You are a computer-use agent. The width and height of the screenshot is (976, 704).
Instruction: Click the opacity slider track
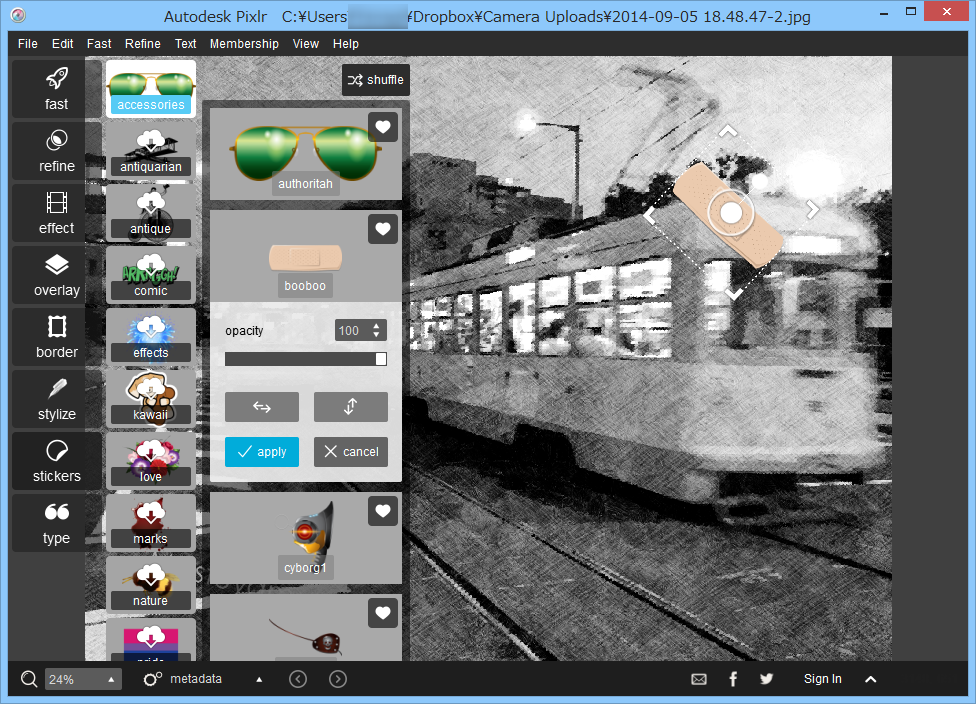(306, 359)
